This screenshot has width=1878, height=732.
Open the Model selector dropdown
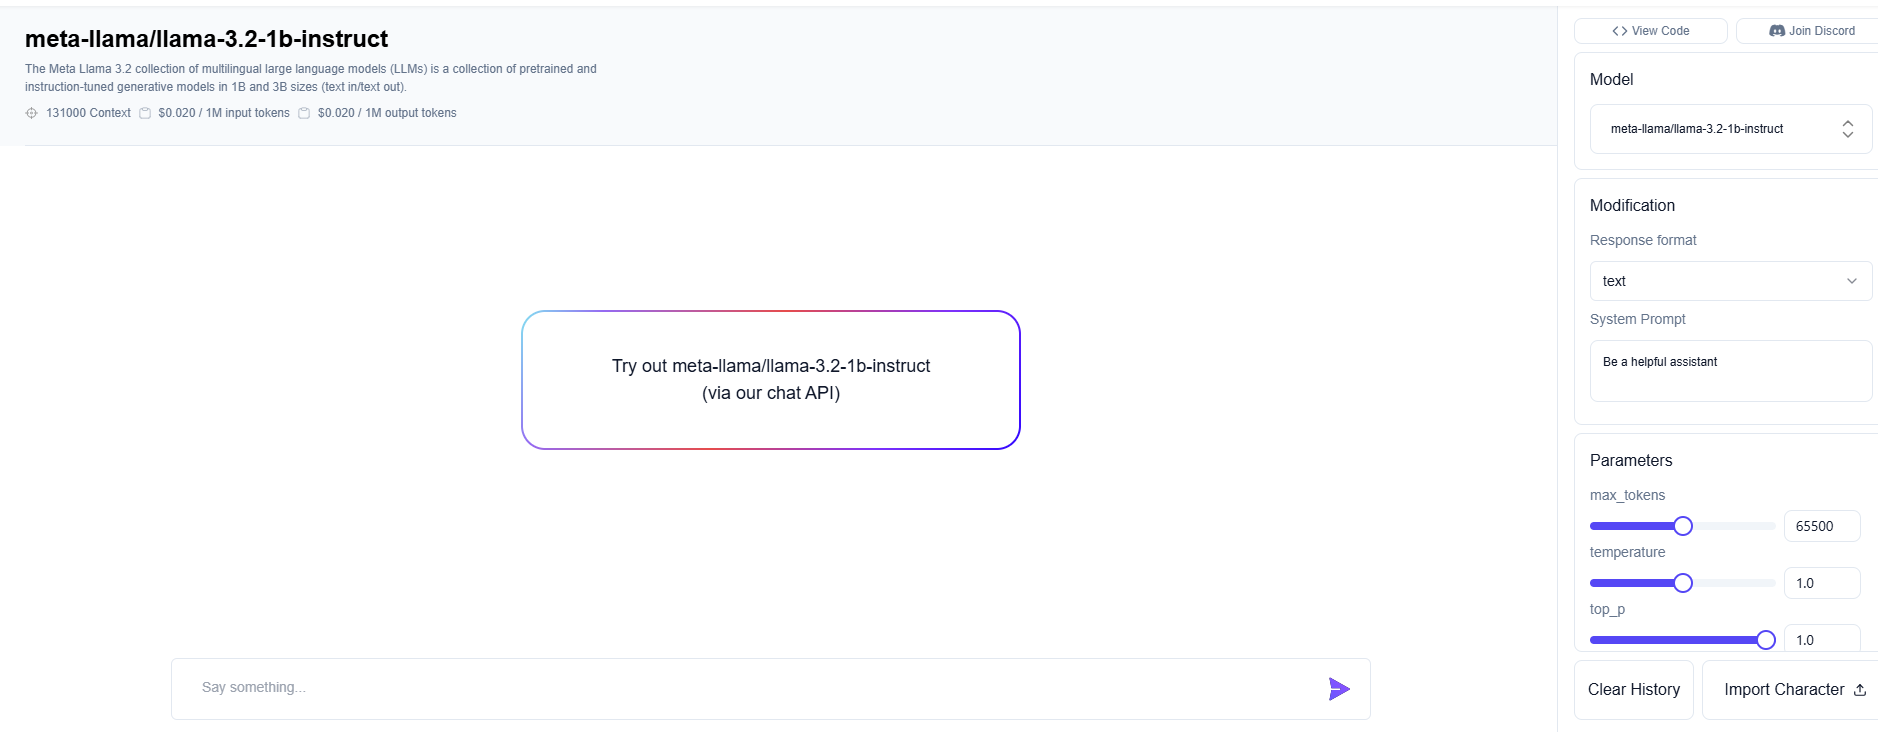click(1731, 129)
